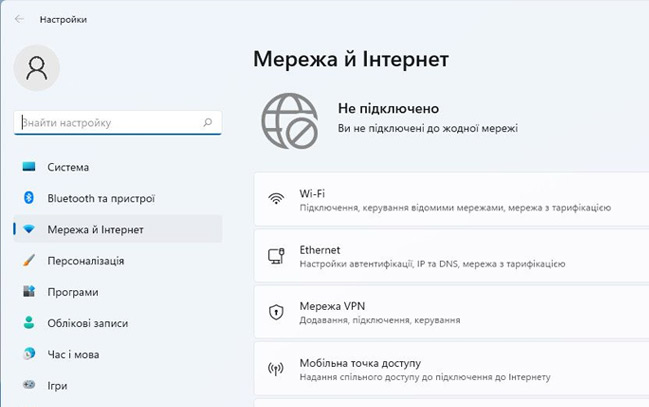This screenshot has height=407, width=649.
Task: Select Мережа й Інтернет in sidebar
Action: click(118, 229)
